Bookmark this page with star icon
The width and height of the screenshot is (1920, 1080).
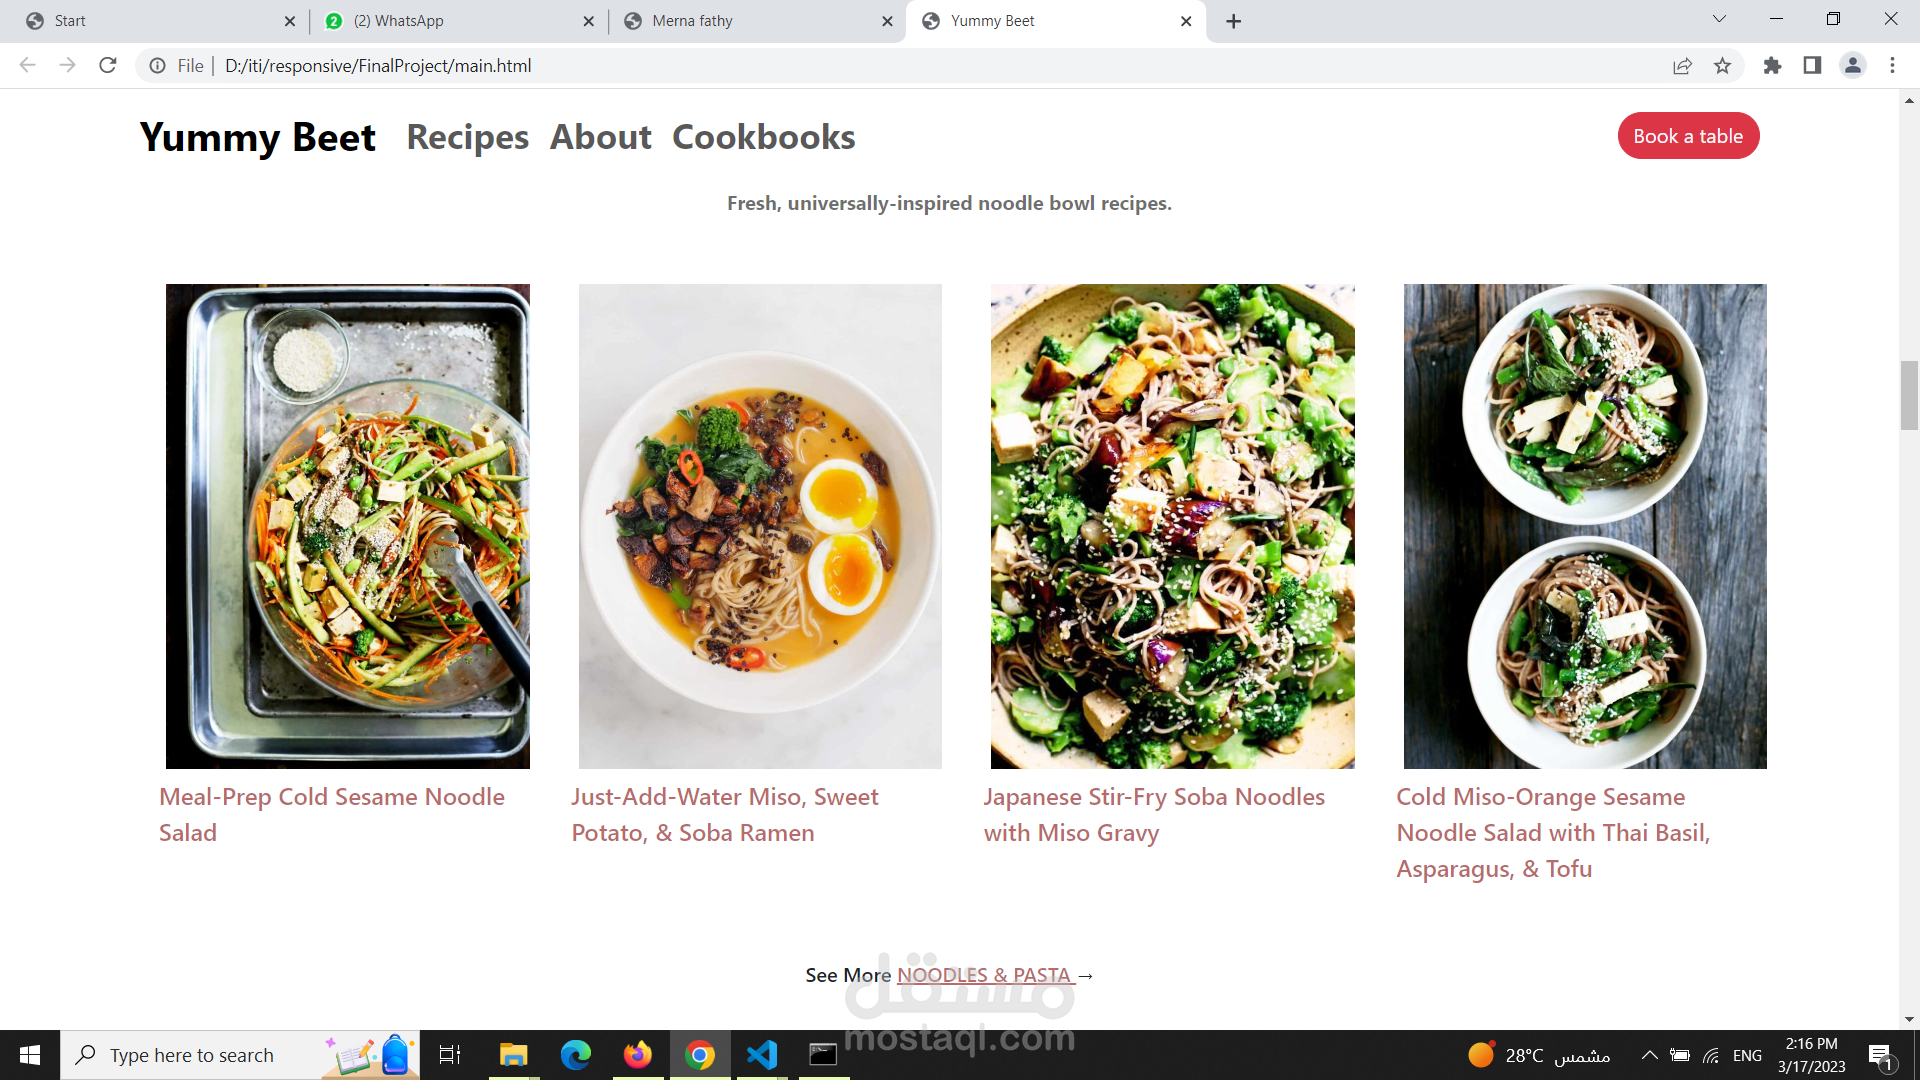tap(1722, 66)
